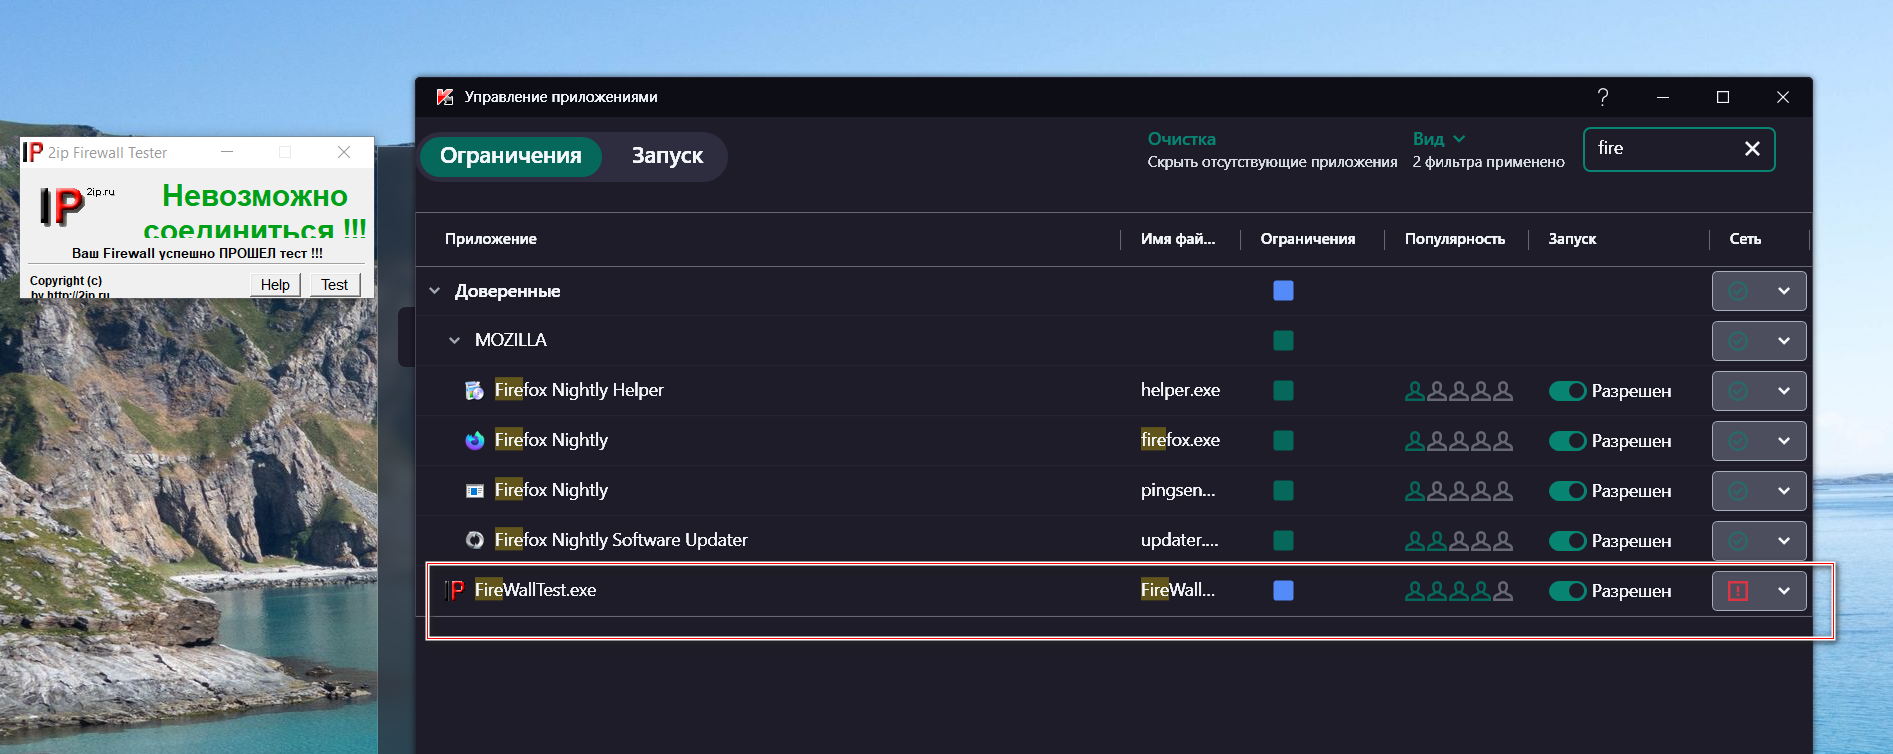Sort by the Запуск column header
Viewport: 1893px width, 754px height.
pyautogui.click(x=1572, y=239)
